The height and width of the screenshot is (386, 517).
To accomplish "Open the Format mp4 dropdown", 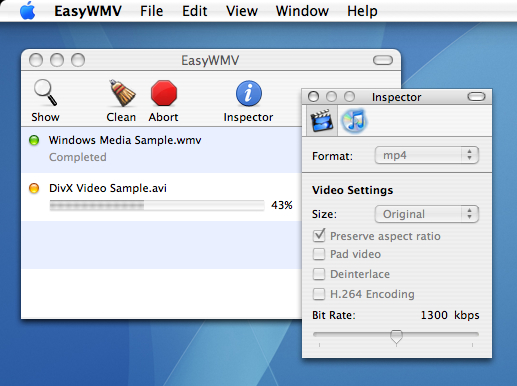I will pos(427,155).
